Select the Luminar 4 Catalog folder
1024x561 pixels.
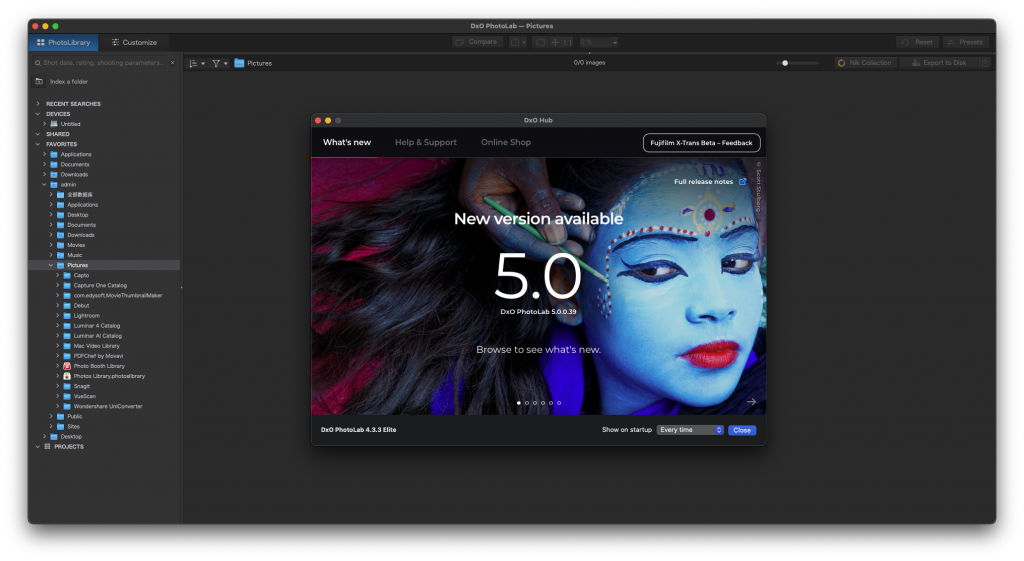click(x=97, y=326)
